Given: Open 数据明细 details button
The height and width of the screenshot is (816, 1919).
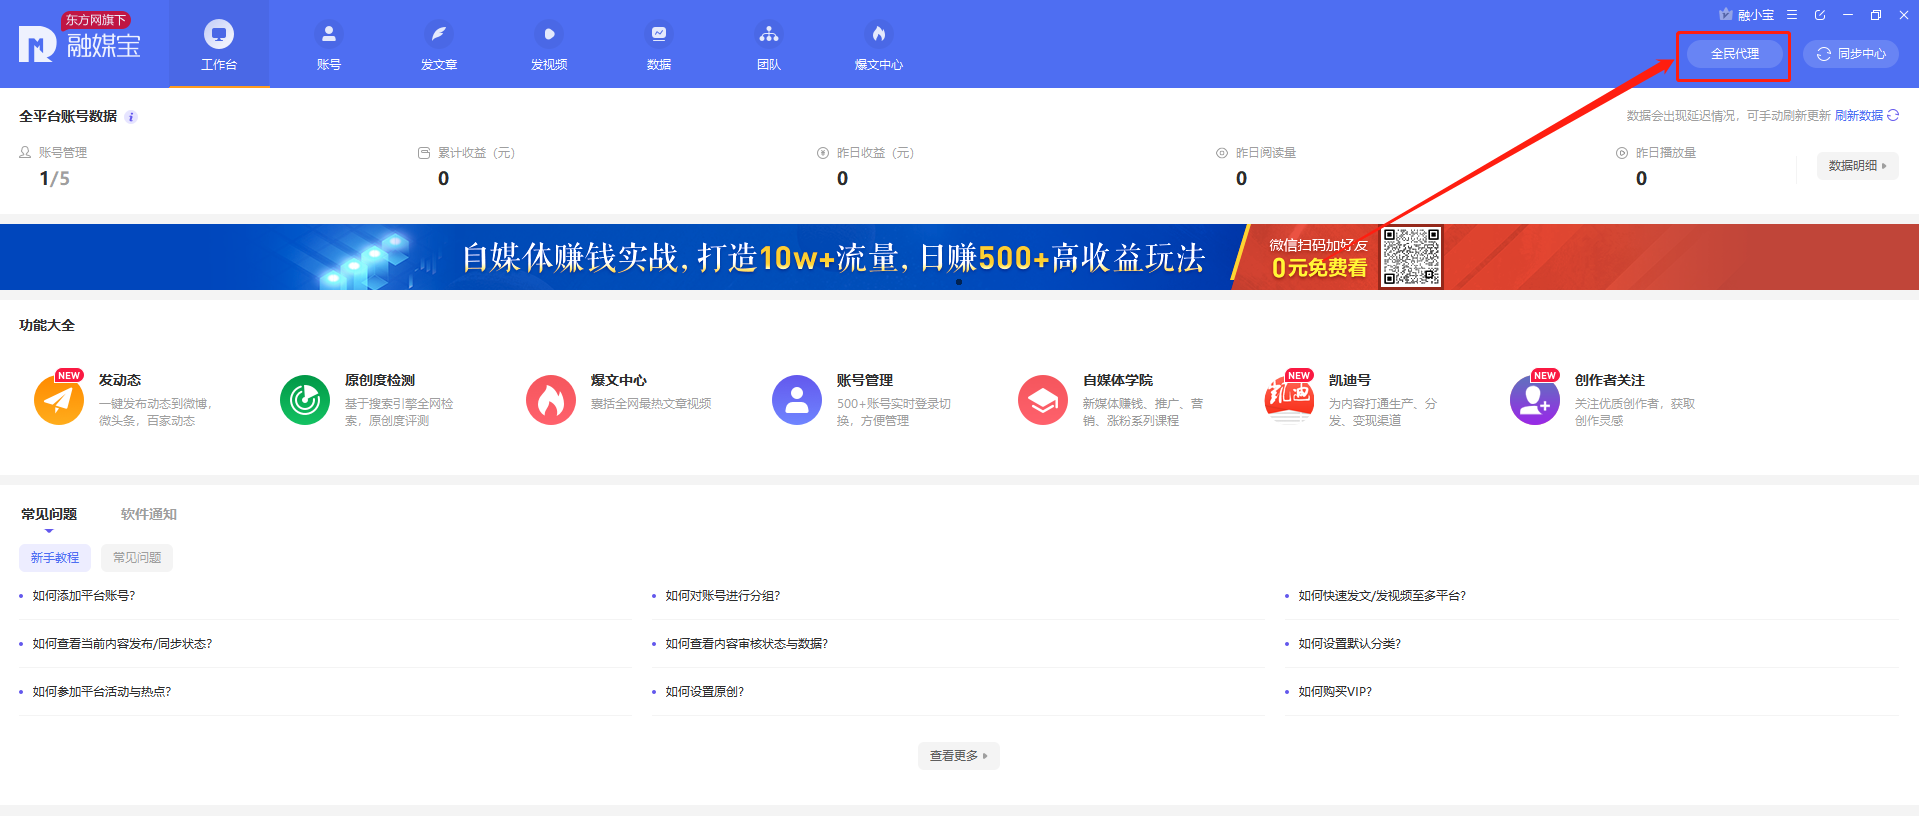Looking at the screenshot, I should (1857, 166).
